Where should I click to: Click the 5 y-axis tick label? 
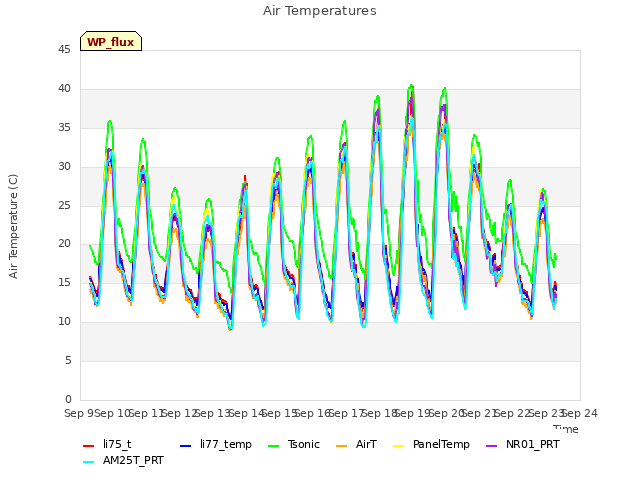(x=68, y=360)
